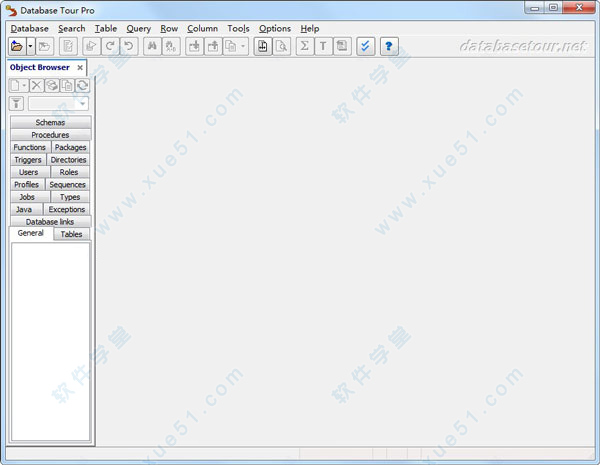Open the Copy data dropdown arrow
The width and height of the screenshot is (600, 465).
click(243, 47)
